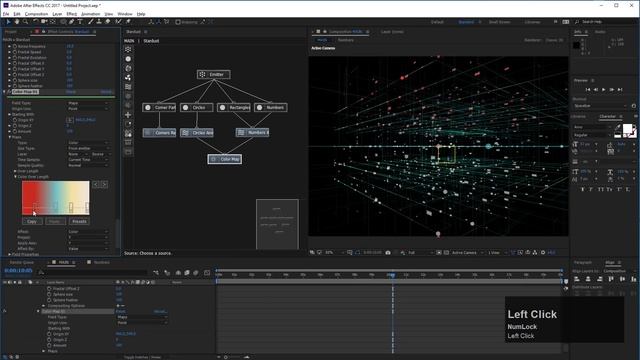Viewport: 640px width, 360px height.
Task: Toggle stopwatch for Sphere size
Action: pyautogui.click(x=15, y=80)
